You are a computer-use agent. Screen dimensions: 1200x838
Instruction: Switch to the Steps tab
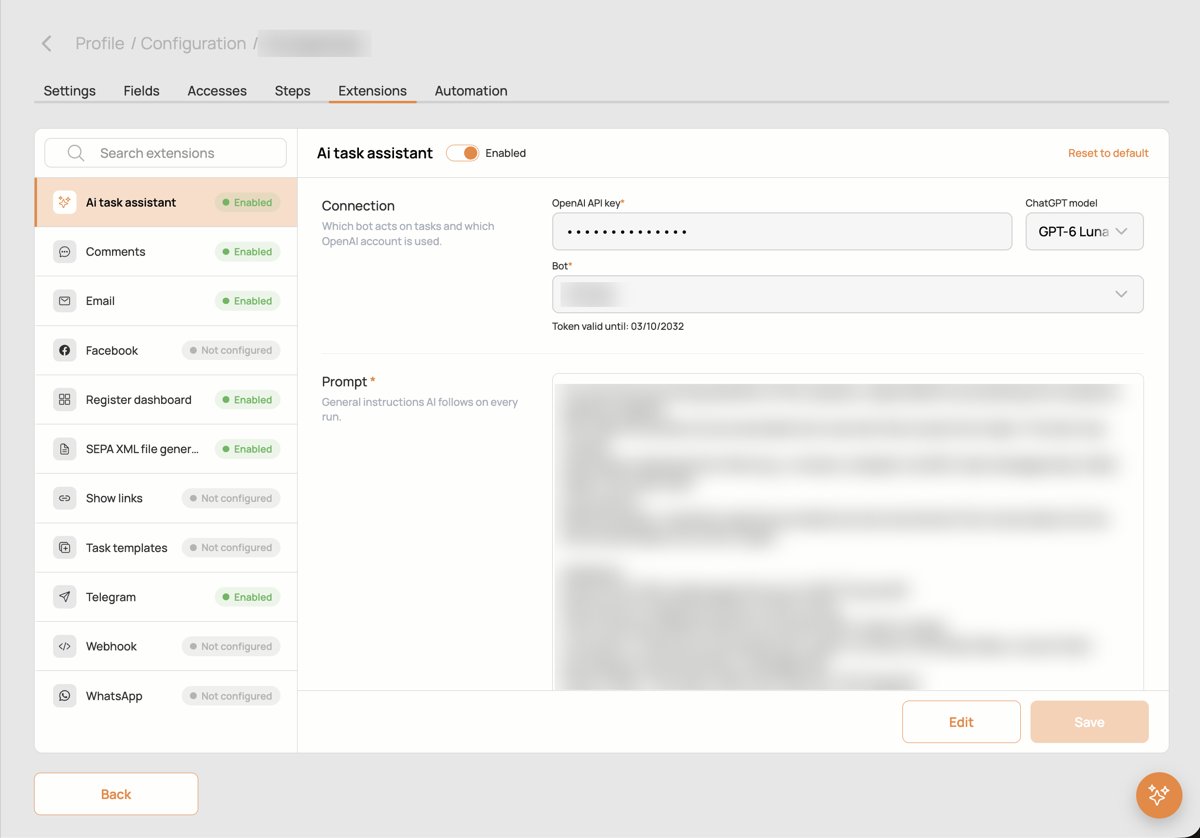click(293, 91)
